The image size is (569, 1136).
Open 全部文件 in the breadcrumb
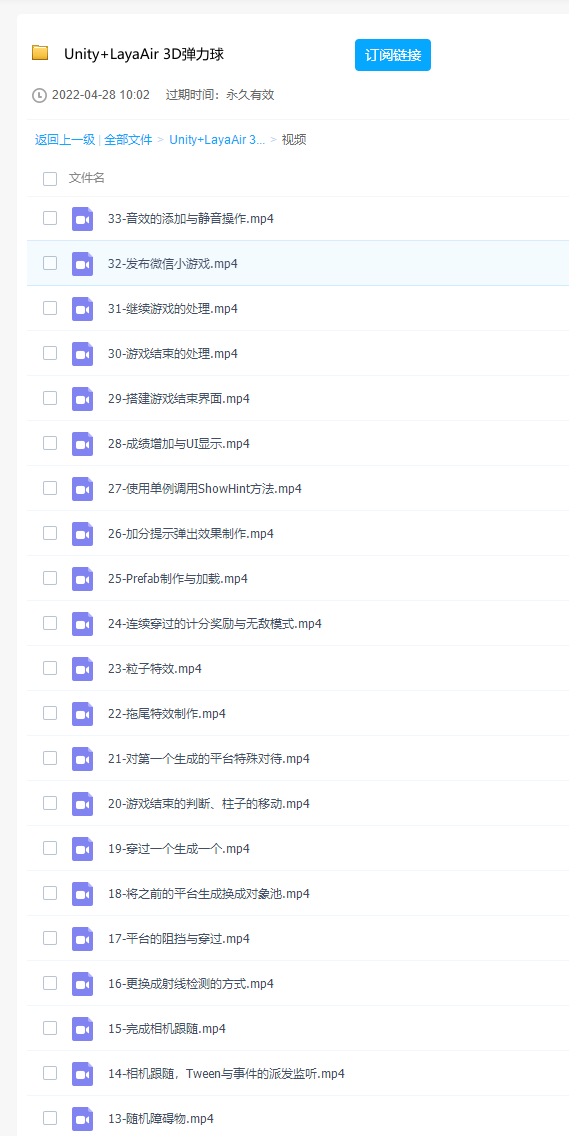click(x=128, y=140)
